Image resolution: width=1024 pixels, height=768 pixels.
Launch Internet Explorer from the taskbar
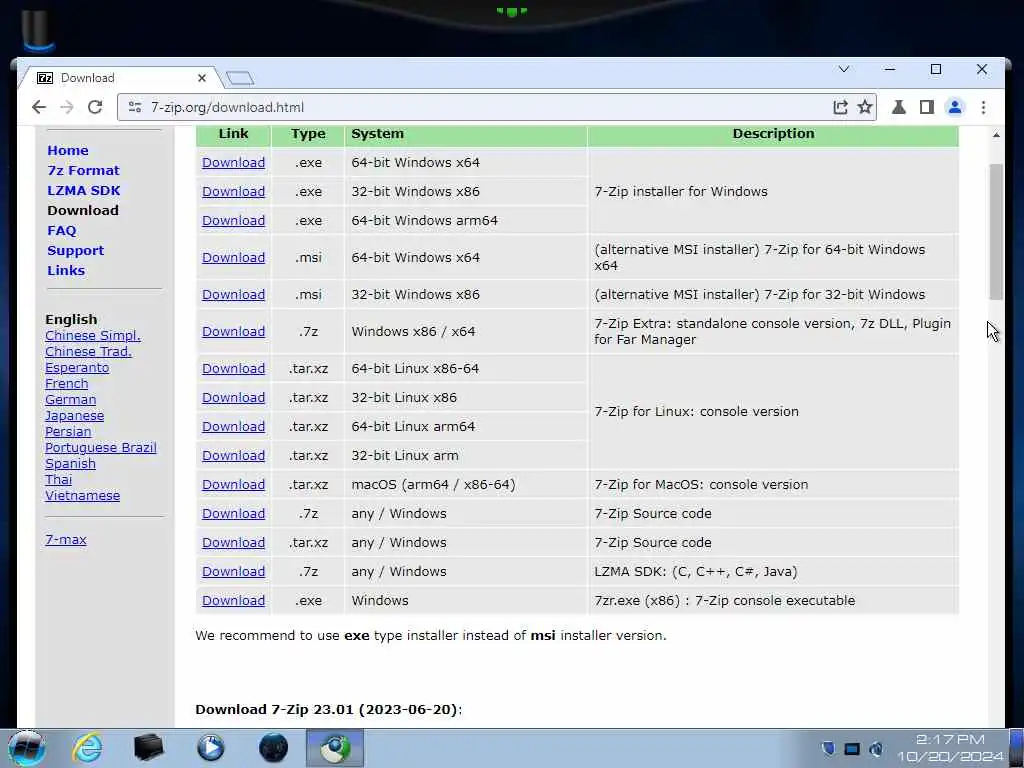pos(87,748)
